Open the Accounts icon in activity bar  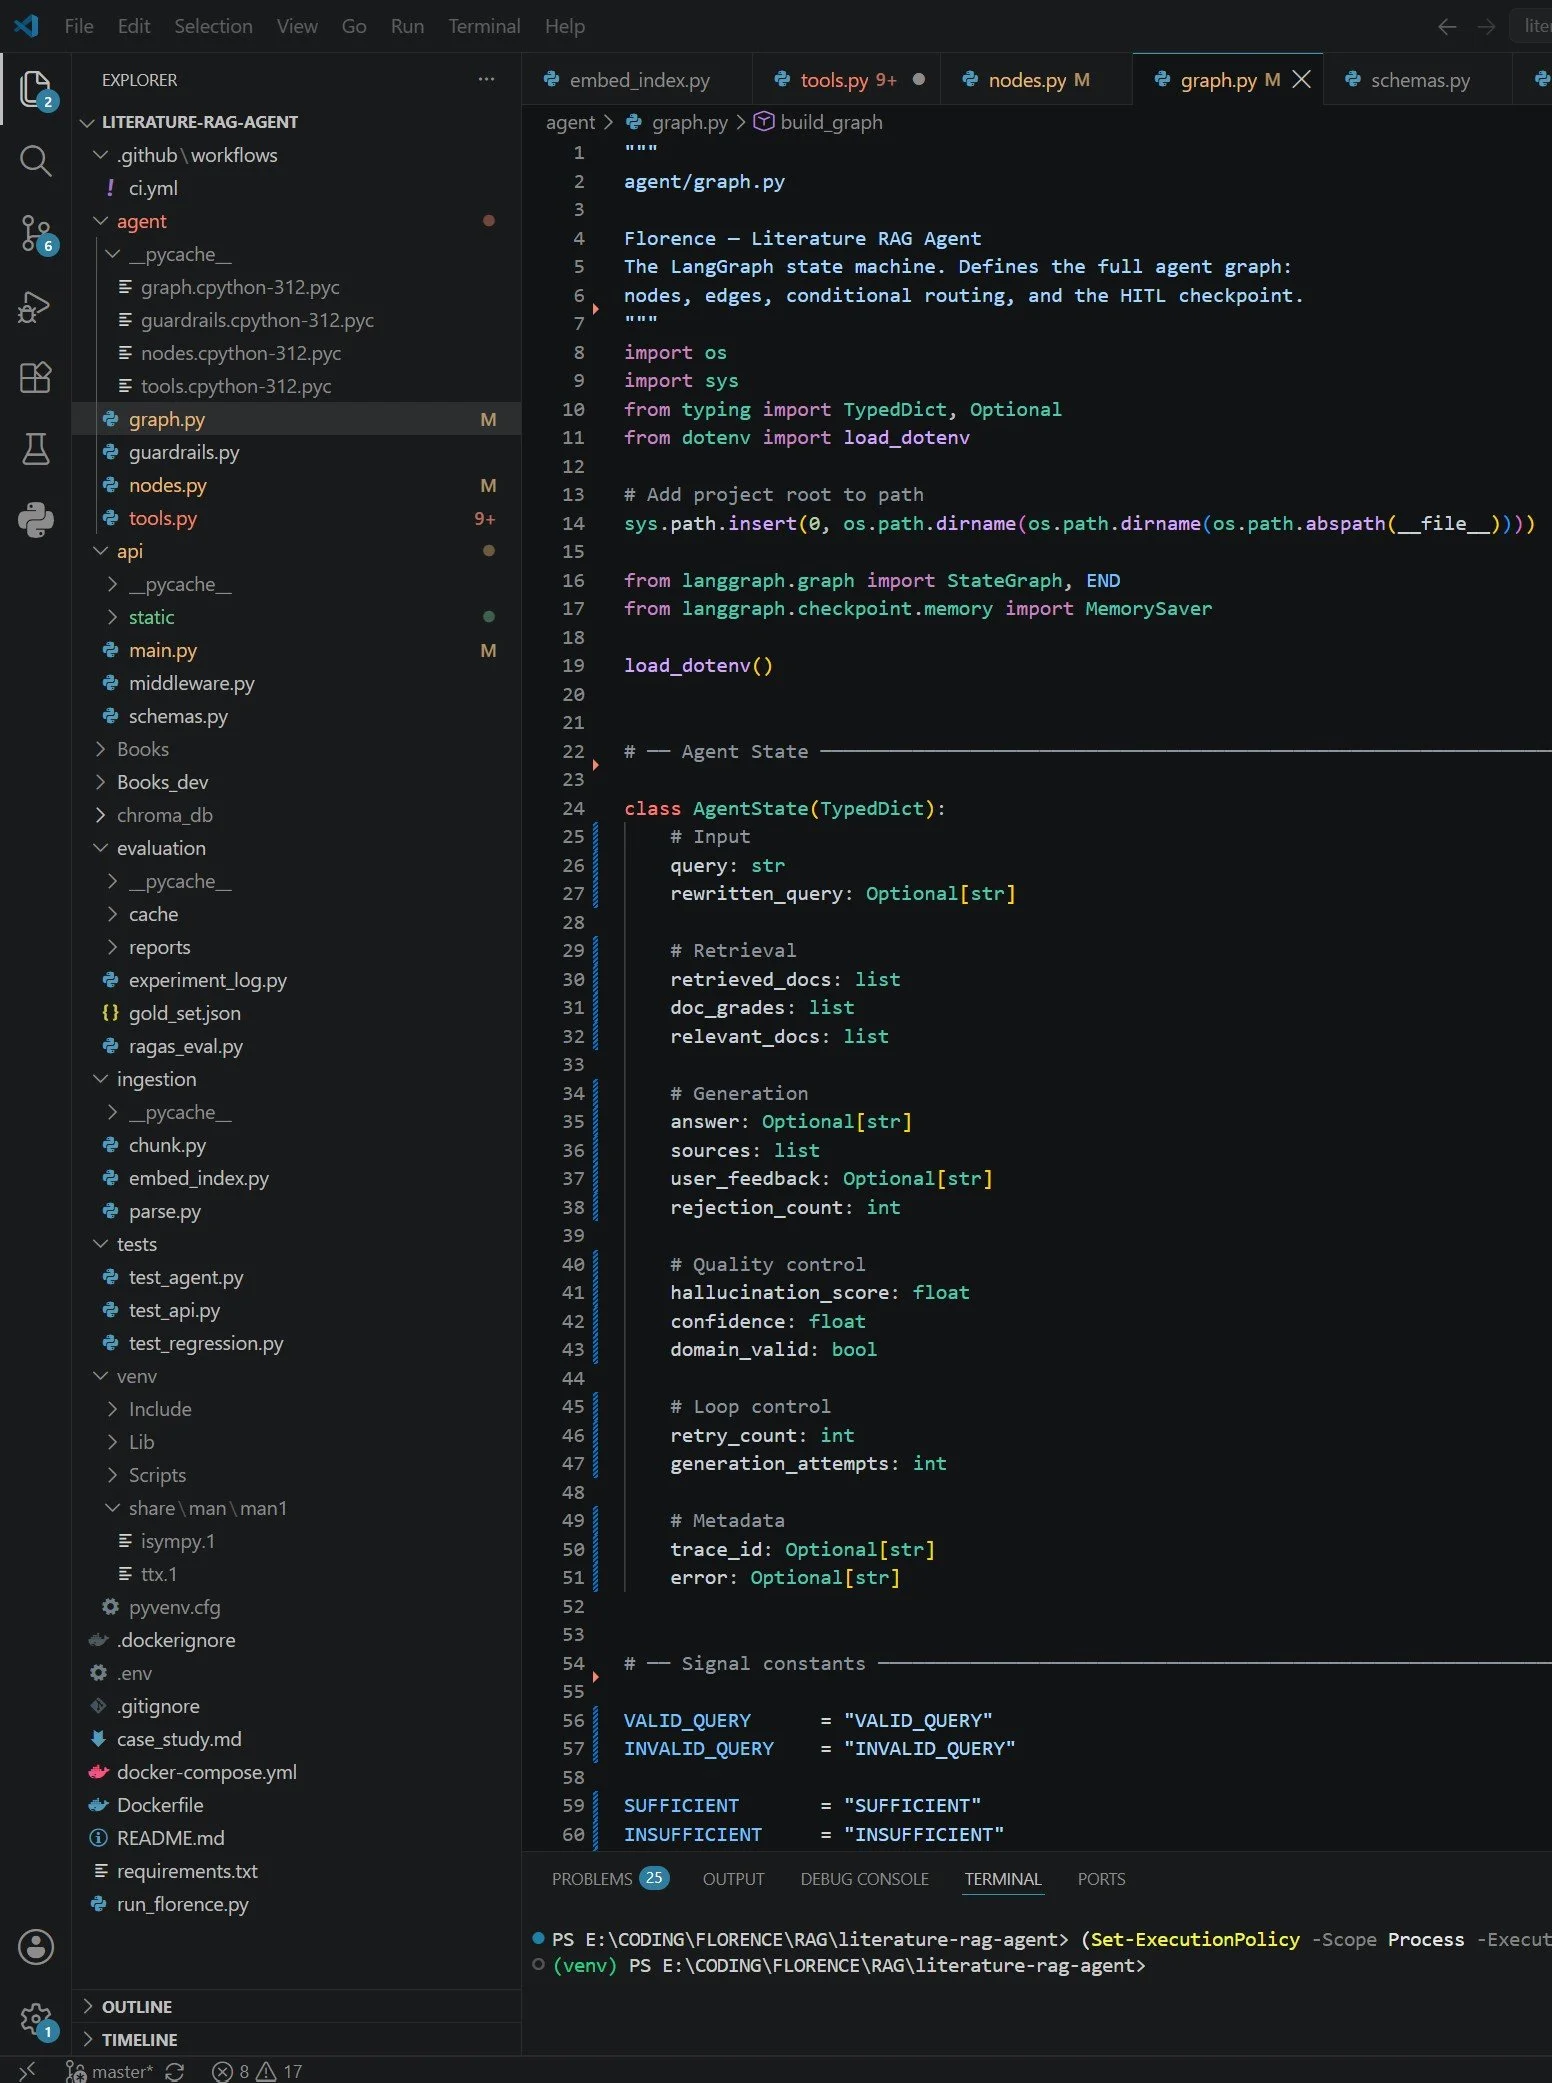tap(36, 1946)
